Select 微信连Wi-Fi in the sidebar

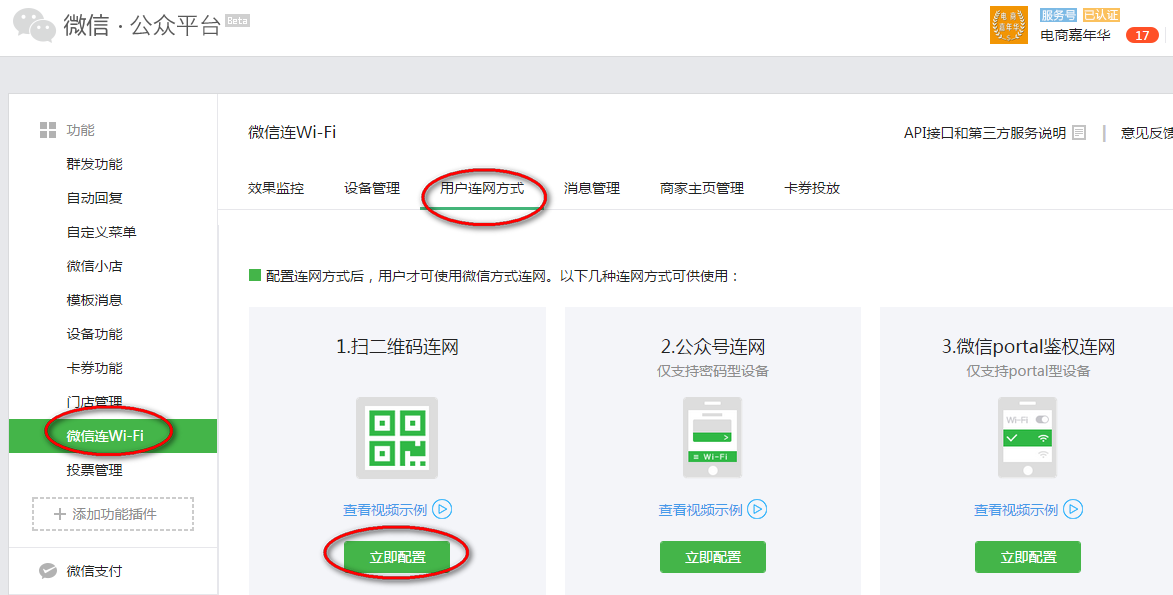(x=113, y=436)
